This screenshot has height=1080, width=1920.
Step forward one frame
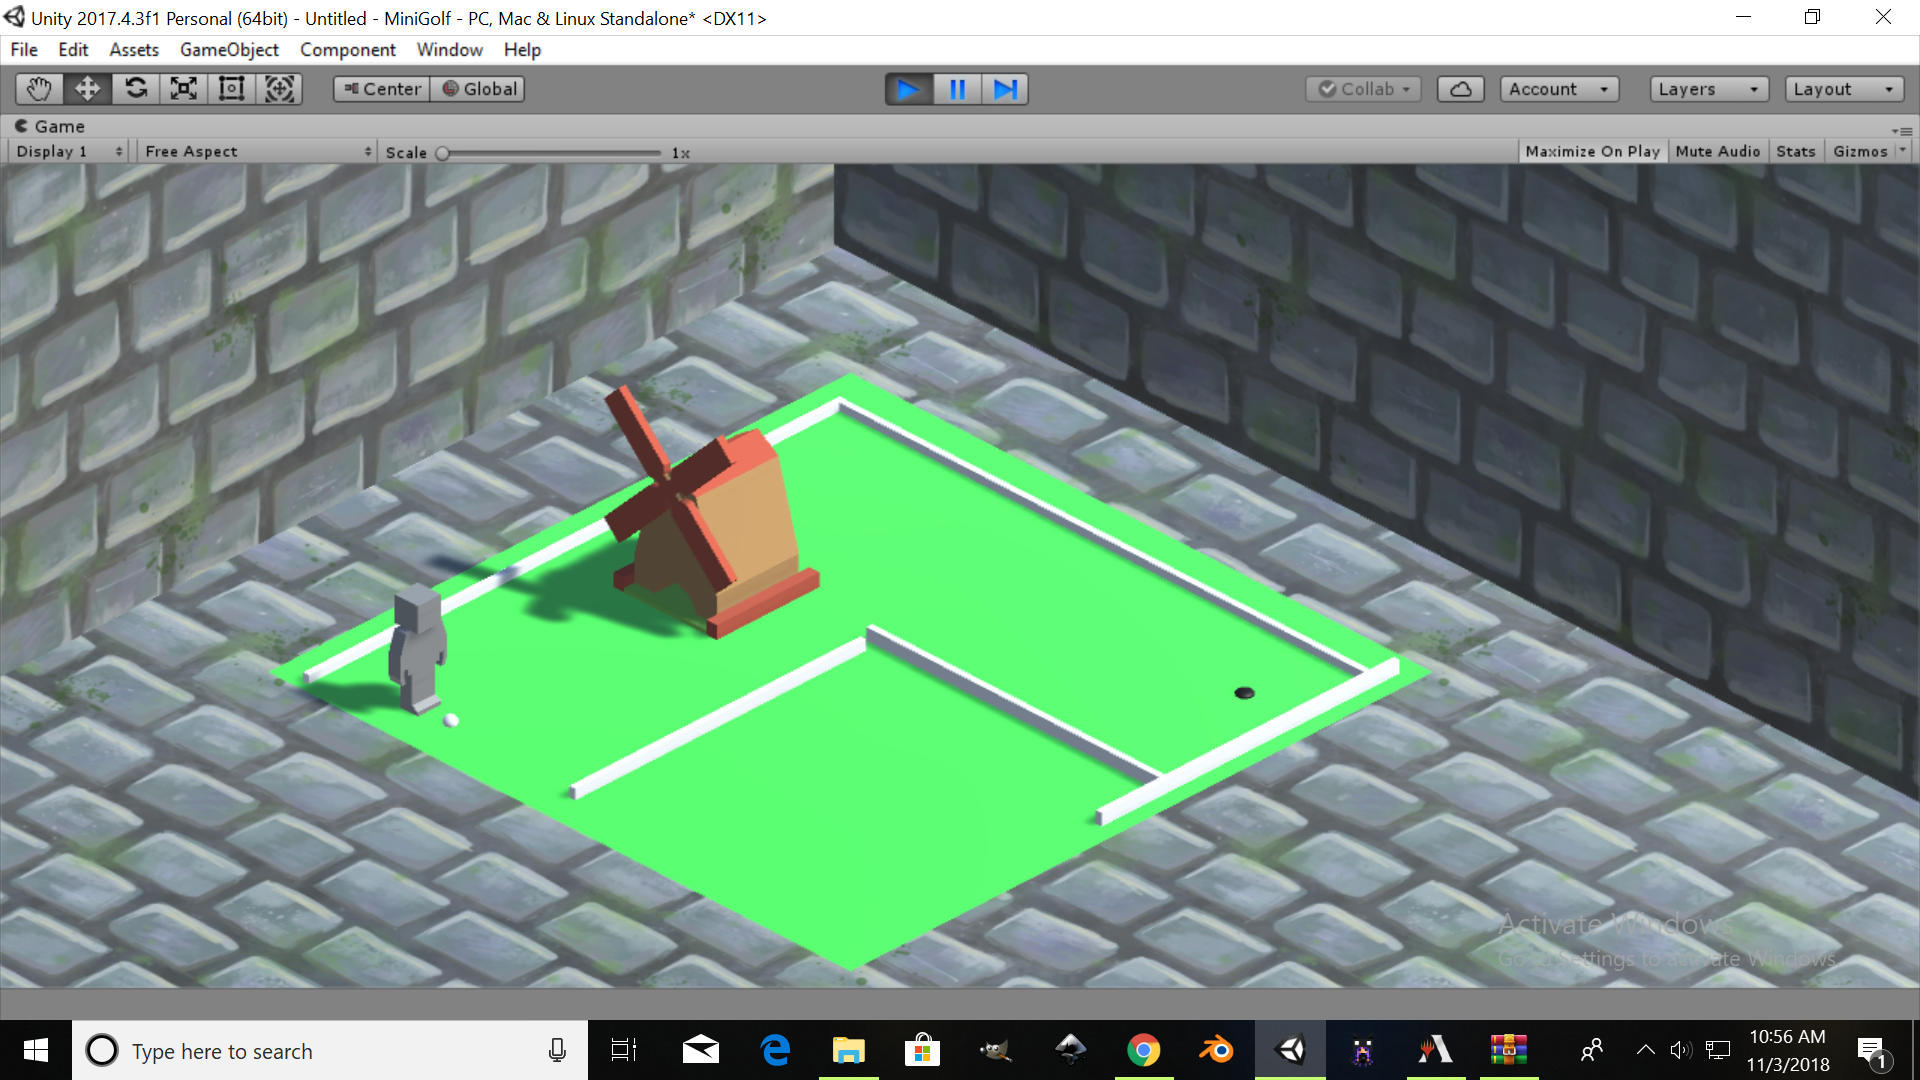[x=1005, y=89]
